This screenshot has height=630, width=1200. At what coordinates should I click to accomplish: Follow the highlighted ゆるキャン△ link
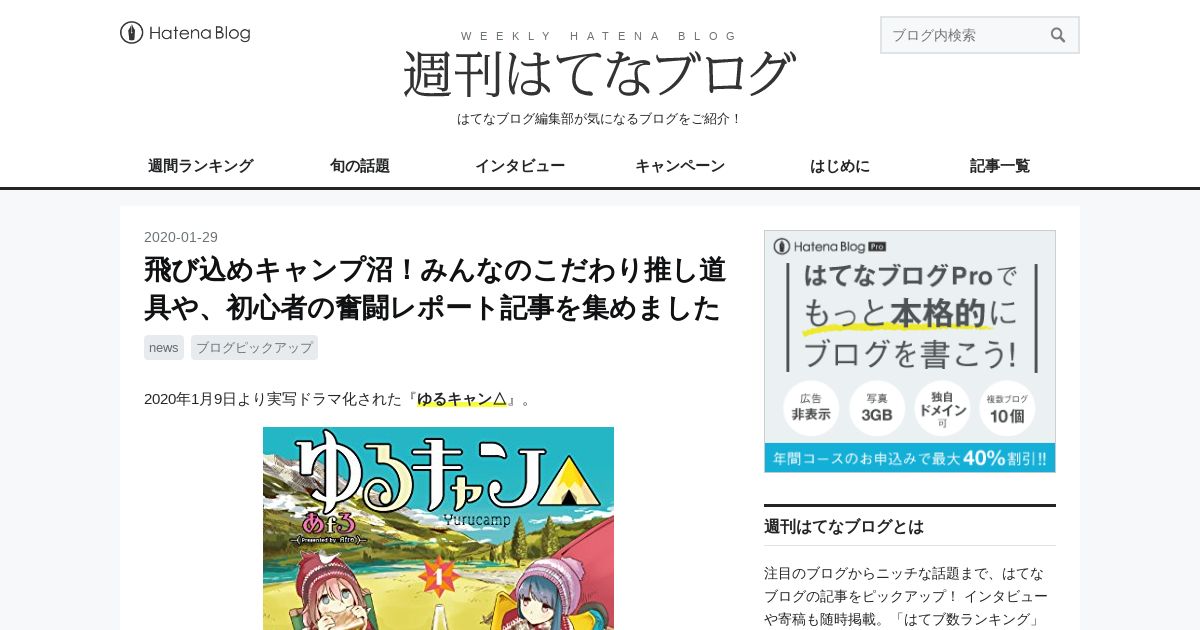tap(462, 399)
